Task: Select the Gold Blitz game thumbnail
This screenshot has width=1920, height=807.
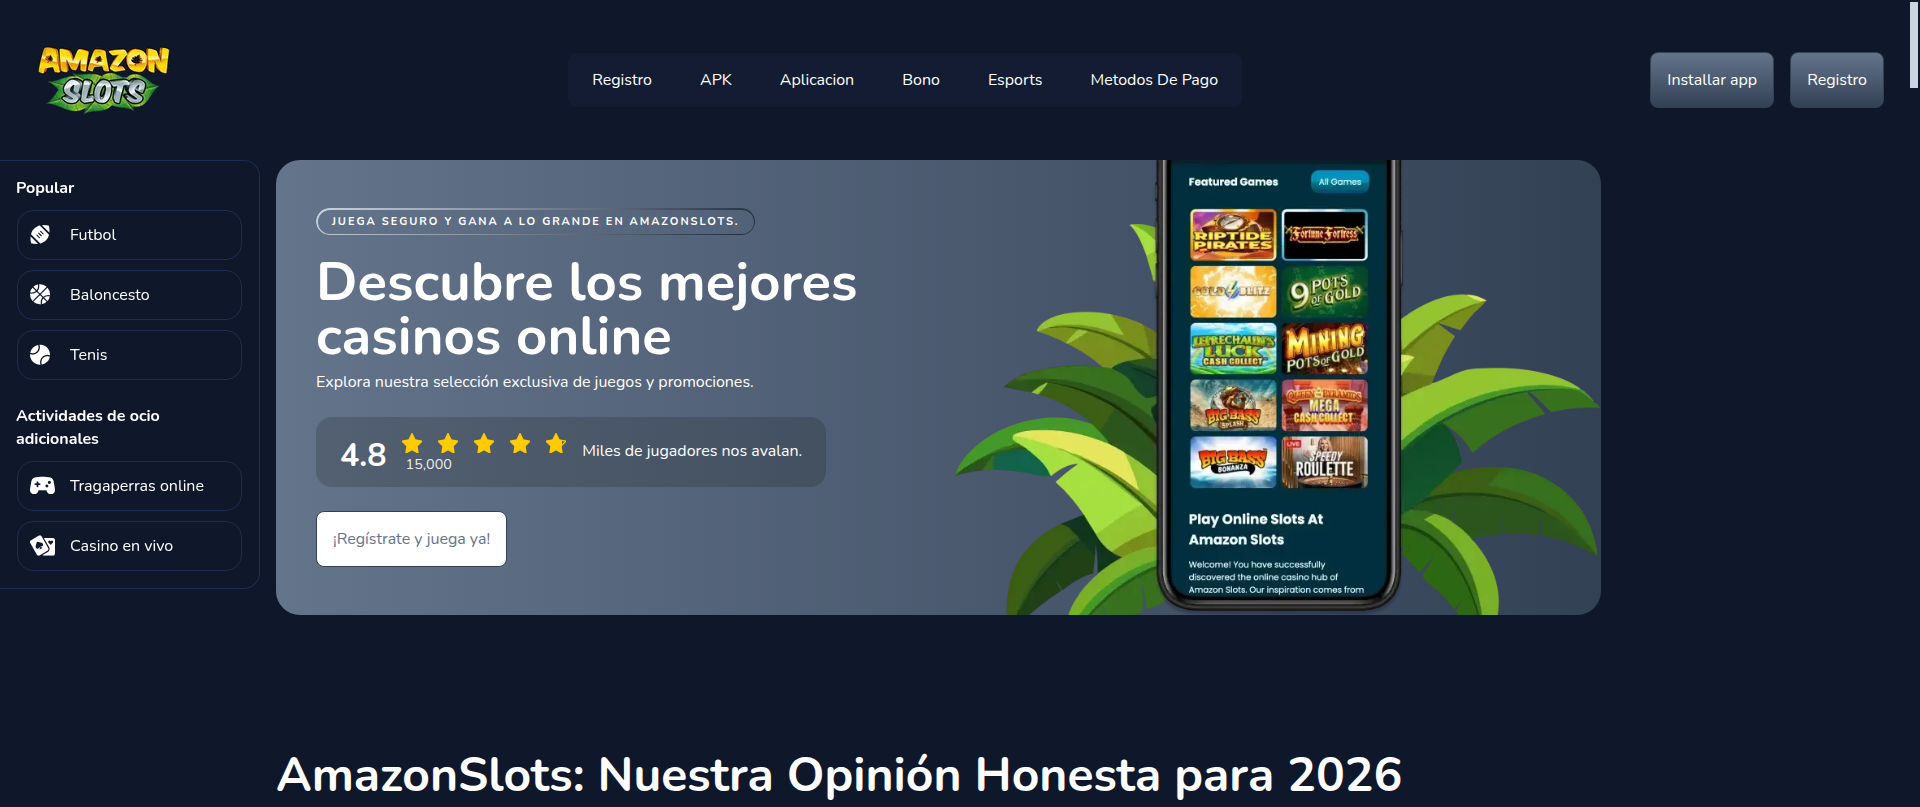Action: 1233,291
